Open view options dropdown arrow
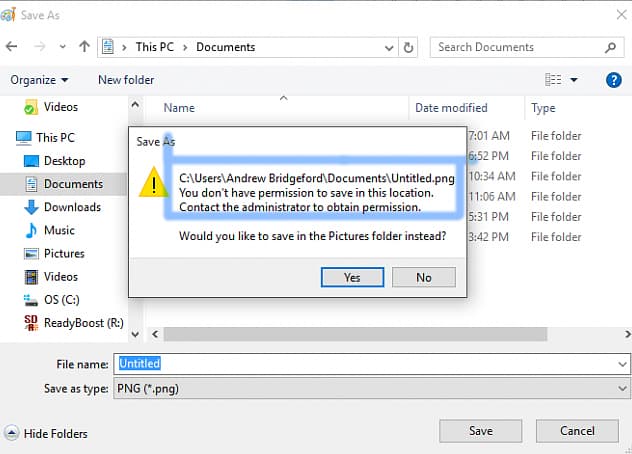The height and width of the screenshot is (454, 632). 574,80
